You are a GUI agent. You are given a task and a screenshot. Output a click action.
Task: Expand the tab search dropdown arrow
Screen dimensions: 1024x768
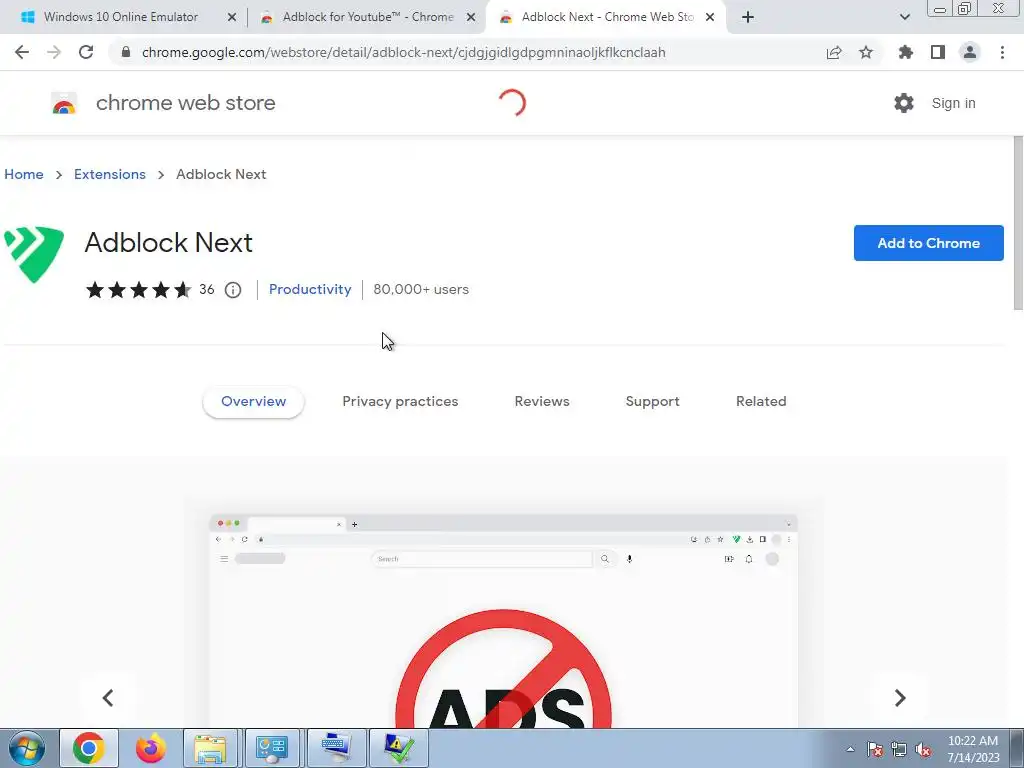tap(904, 17)
